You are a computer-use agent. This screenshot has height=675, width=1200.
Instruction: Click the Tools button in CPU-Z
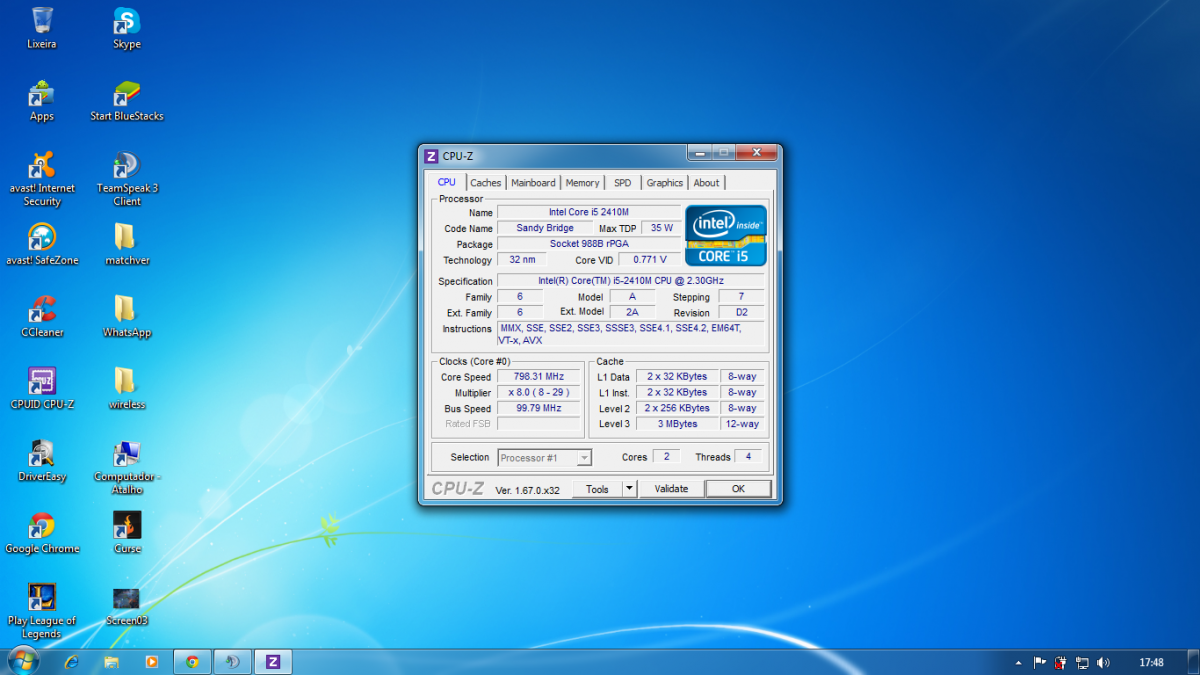coord(597,489)
